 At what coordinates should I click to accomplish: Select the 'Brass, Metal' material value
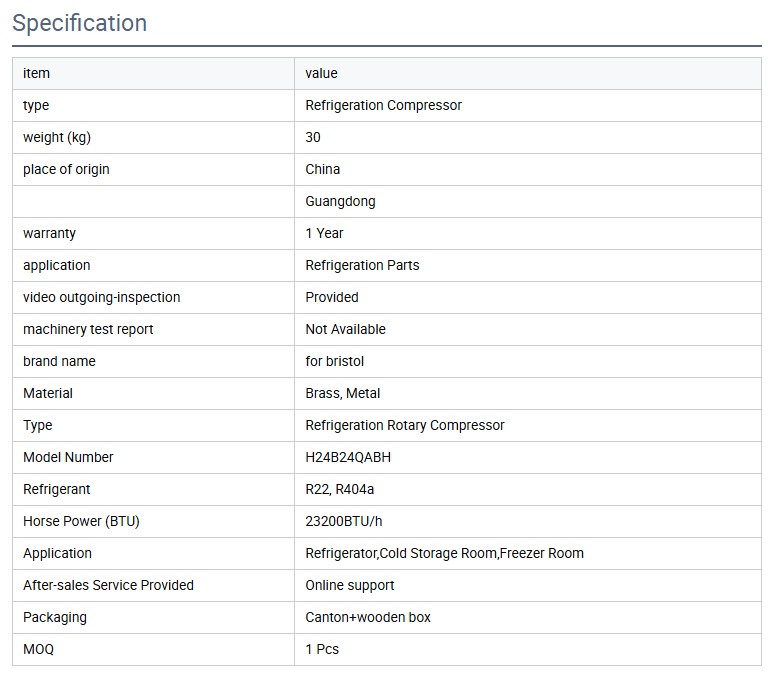pos(342,393)
